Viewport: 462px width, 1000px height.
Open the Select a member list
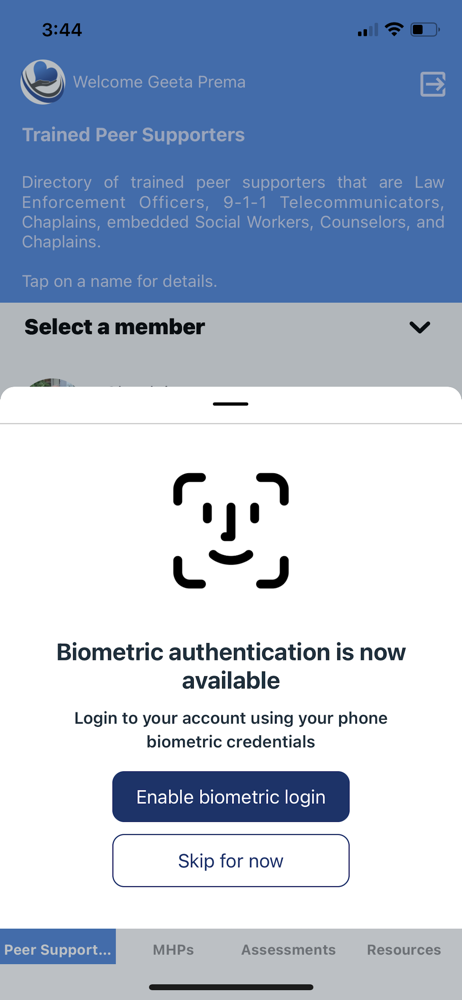[231, 327]
